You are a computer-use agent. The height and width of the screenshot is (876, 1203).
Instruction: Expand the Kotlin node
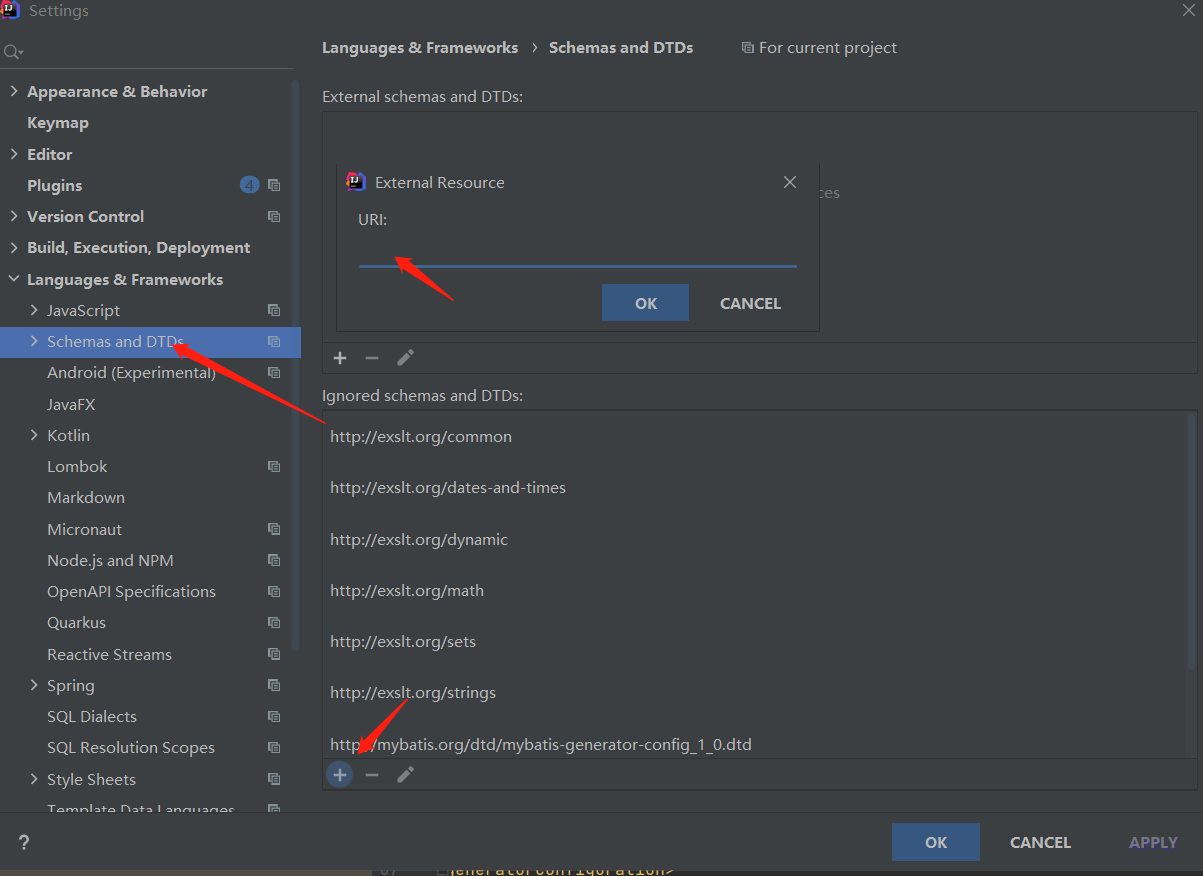tap(34, 435)
